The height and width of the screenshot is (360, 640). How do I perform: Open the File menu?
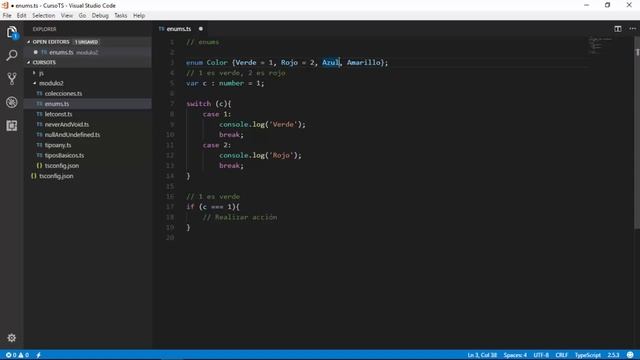[x=7, y=16]
